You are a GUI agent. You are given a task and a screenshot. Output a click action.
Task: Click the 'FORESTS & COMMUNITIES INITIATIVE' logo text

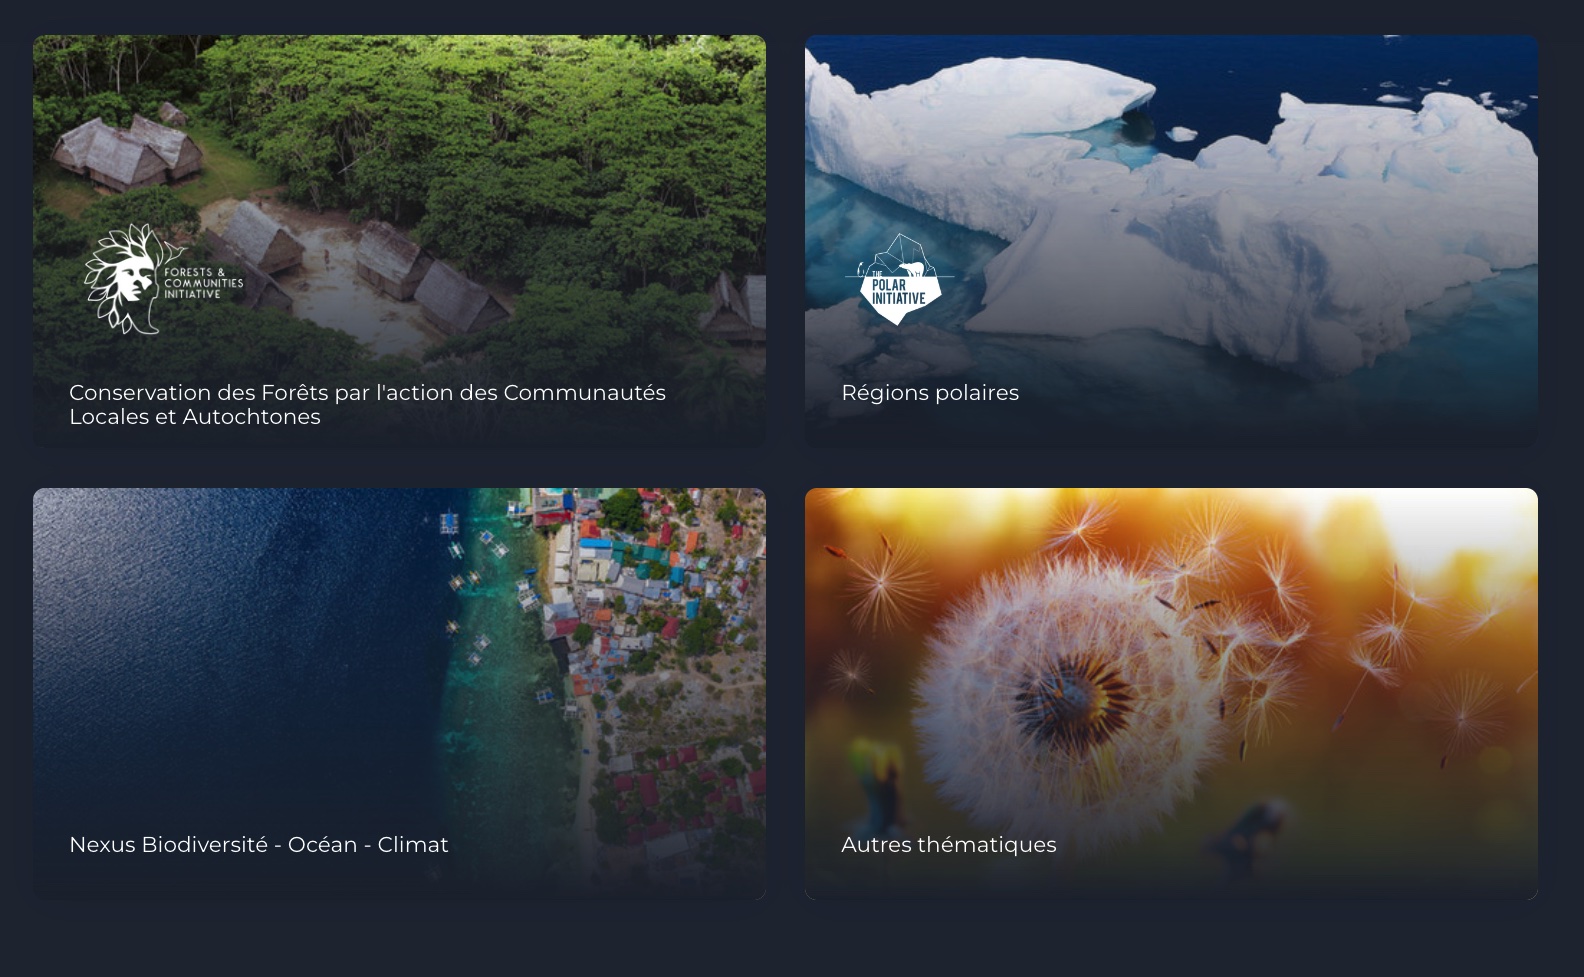[204, 283]
